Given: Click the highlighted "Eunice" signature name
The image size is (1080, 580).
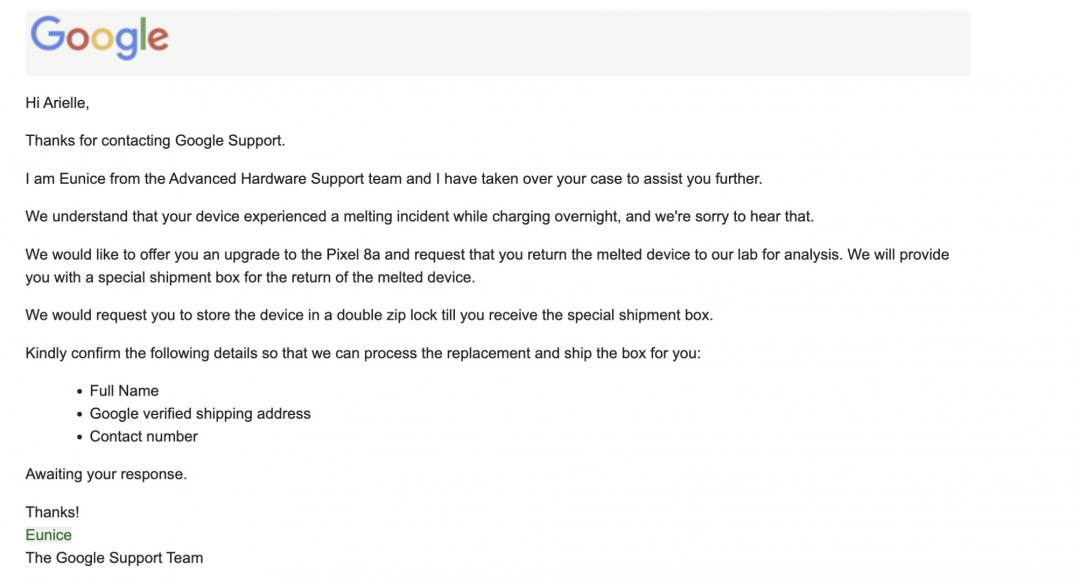Looking at the screenshot, I should (x=48, y=535).
